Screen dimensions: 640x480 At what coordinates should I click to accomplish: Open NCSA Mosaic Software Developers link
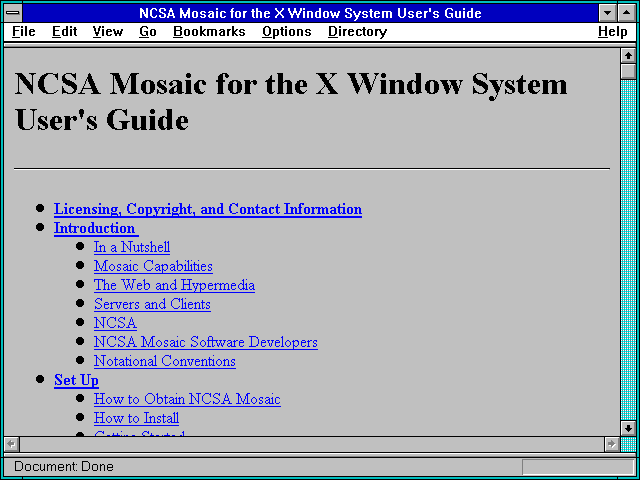point(206,342)
